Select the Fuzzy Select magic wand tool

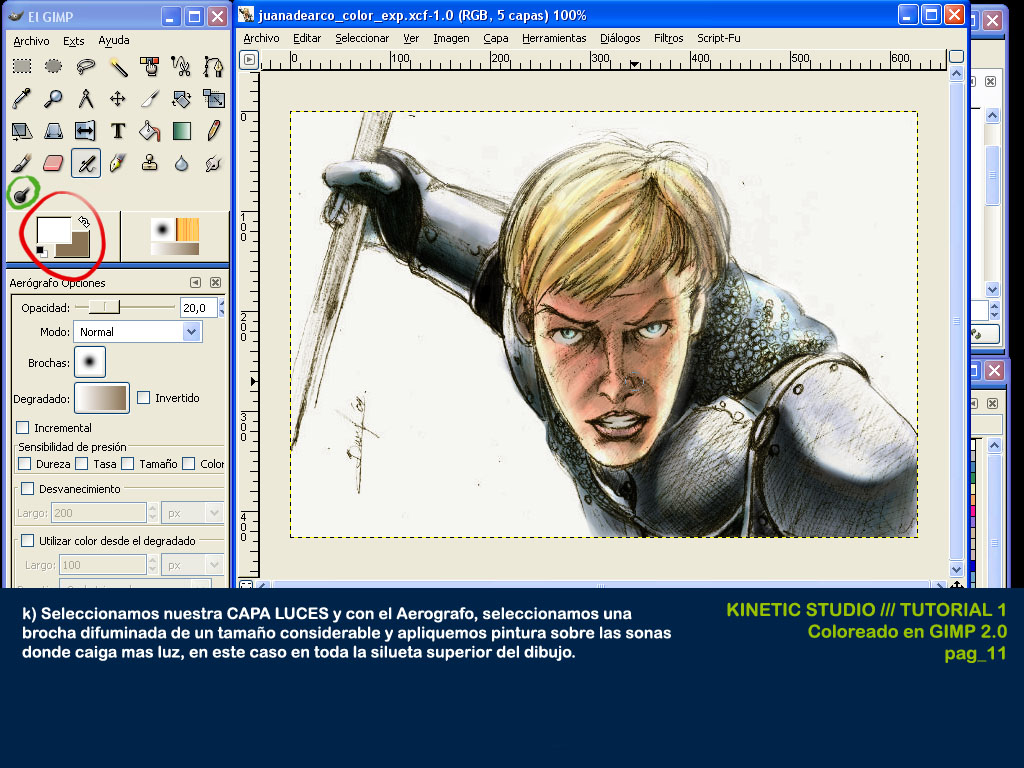pyautogui.click(x=118, y=66)
